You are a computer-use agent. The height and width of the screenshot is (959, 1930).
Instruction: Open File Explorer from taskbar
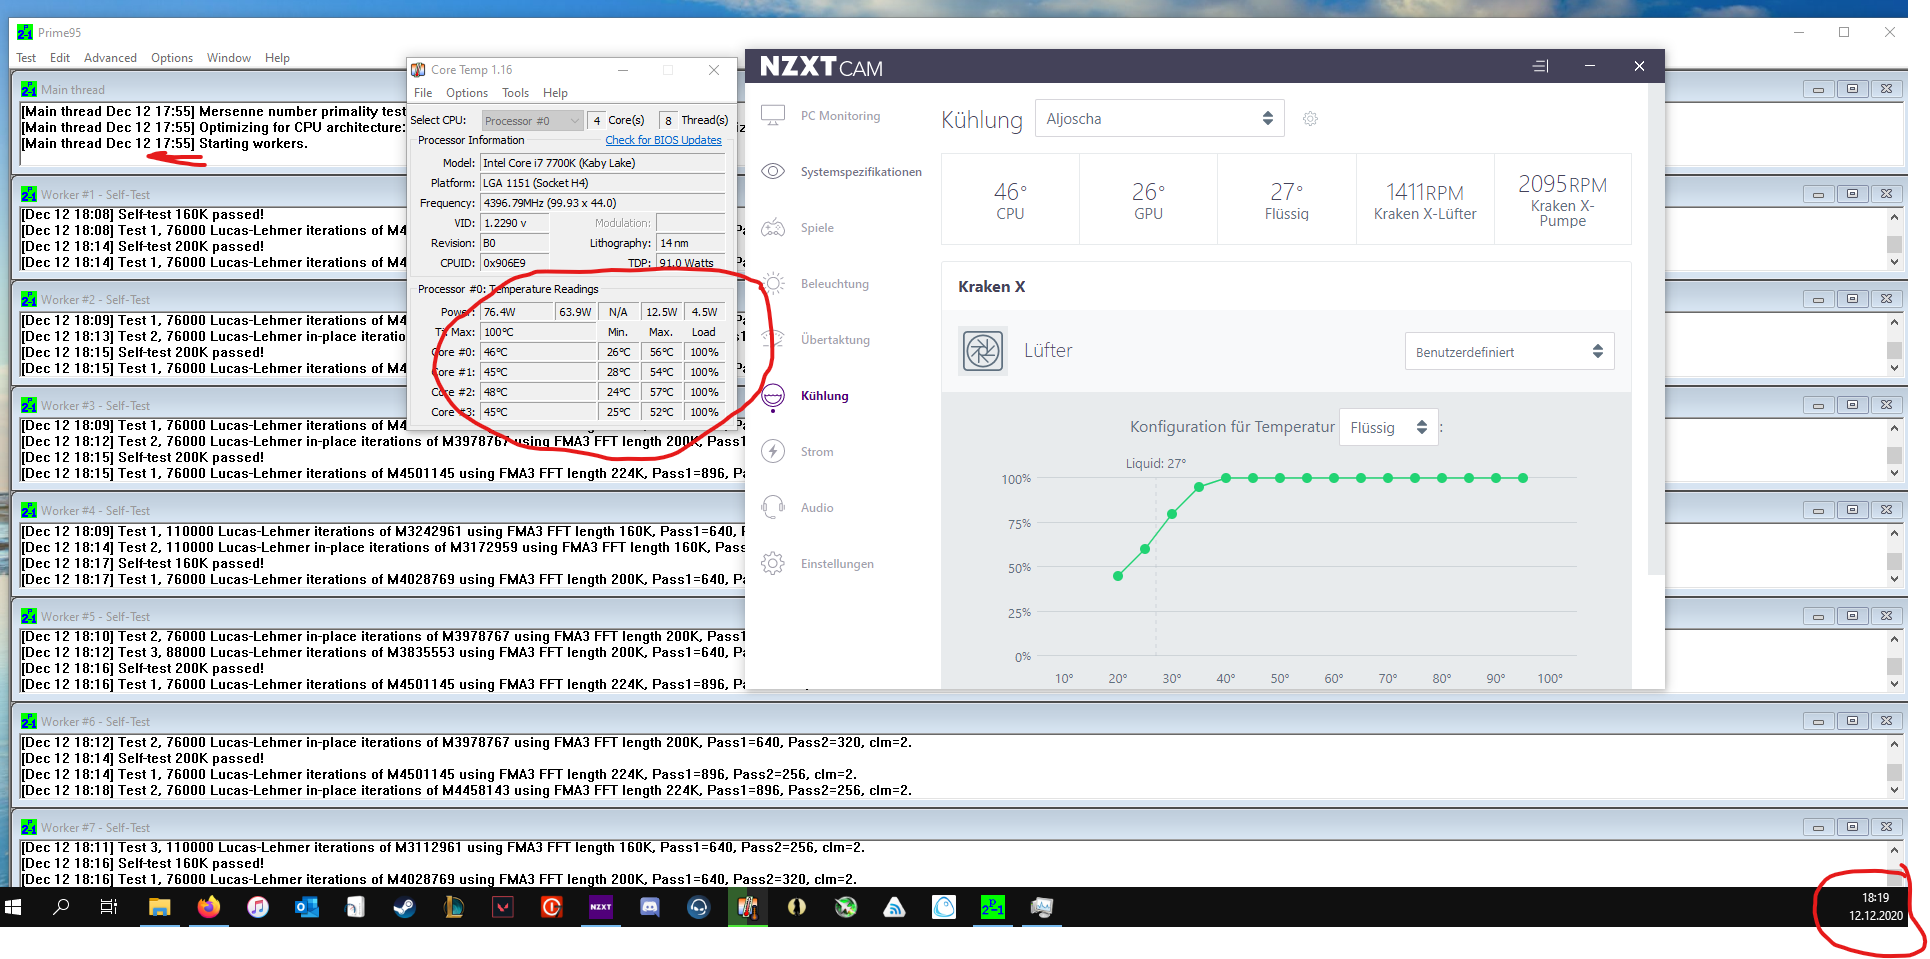(x=159, y=907)
